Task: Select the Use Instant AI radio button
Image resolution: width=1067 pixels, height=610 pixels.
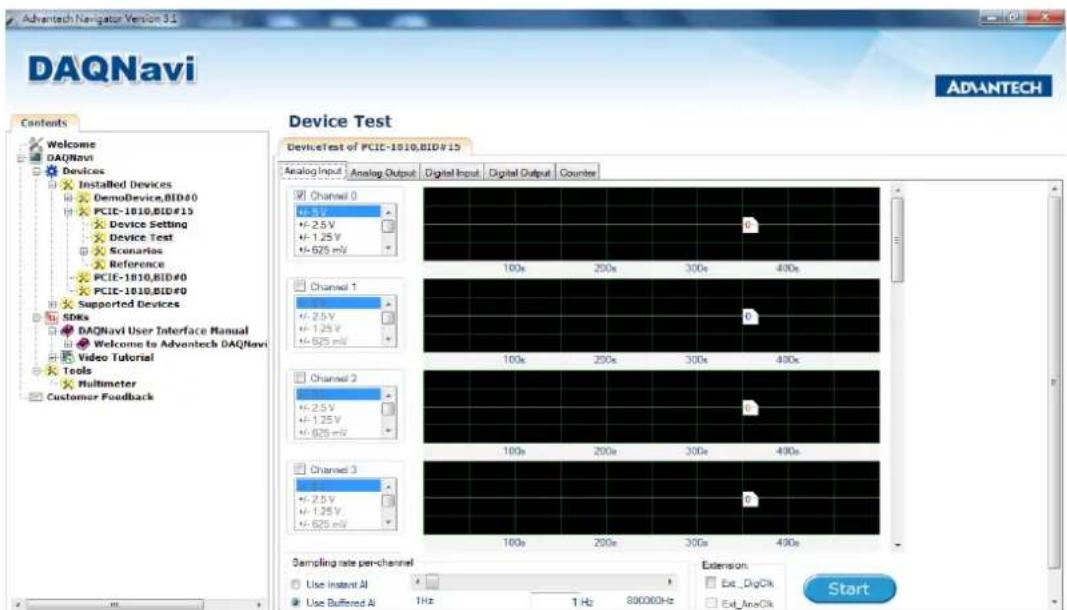Action: pyautogui.click(x=296, y=585)
